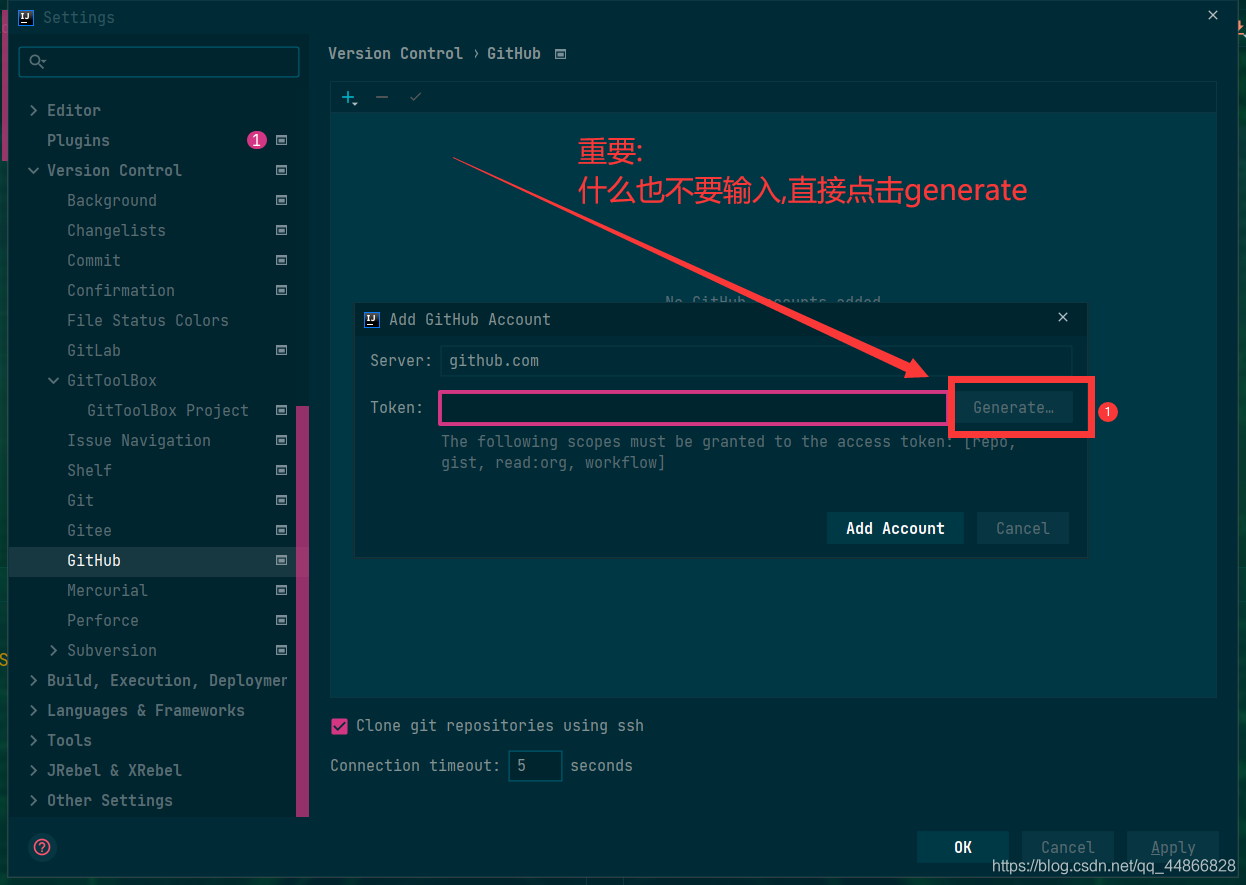The image size is (1246, 885).
Task: Expand the Subversion node
Action: (x=54, y=650)
